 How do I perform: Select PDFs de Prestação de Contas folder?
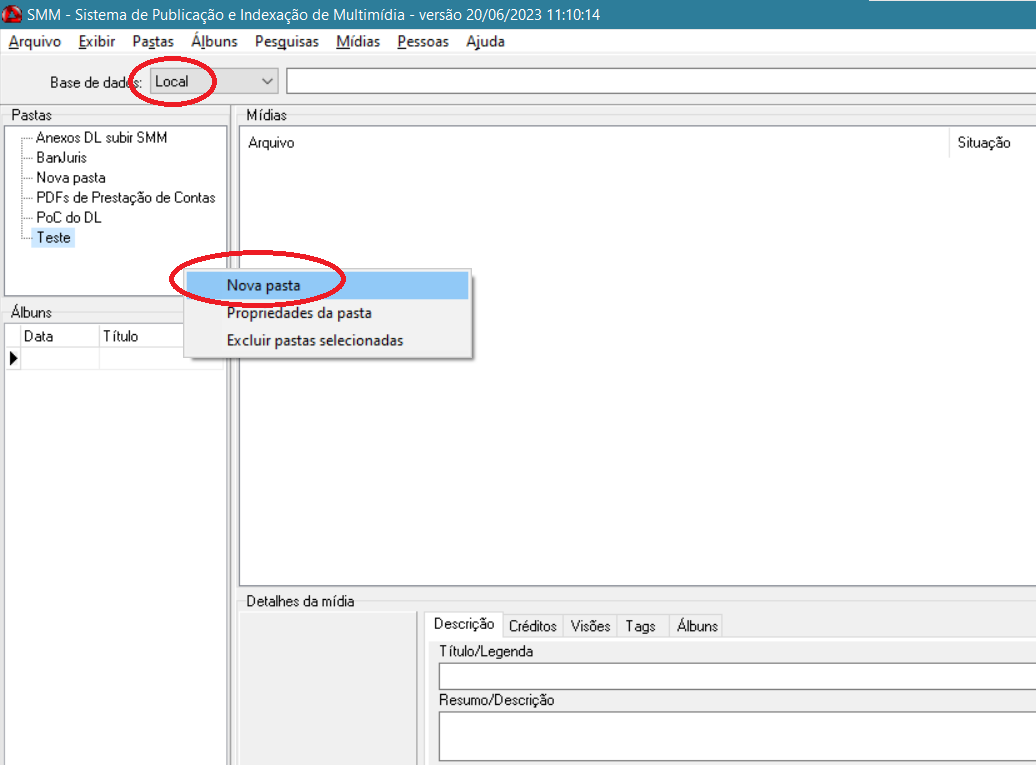[126, 198]
